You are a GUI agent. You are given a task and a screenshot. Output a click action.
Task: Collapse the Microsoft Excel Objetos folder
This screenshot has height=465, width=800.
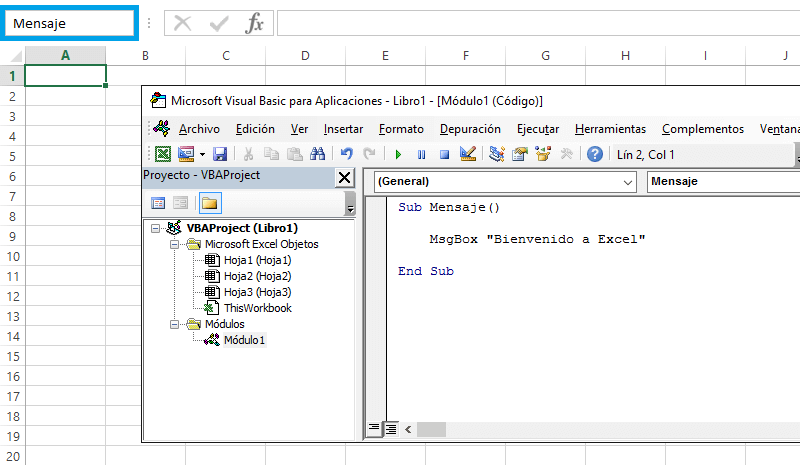tap(174, 244)
